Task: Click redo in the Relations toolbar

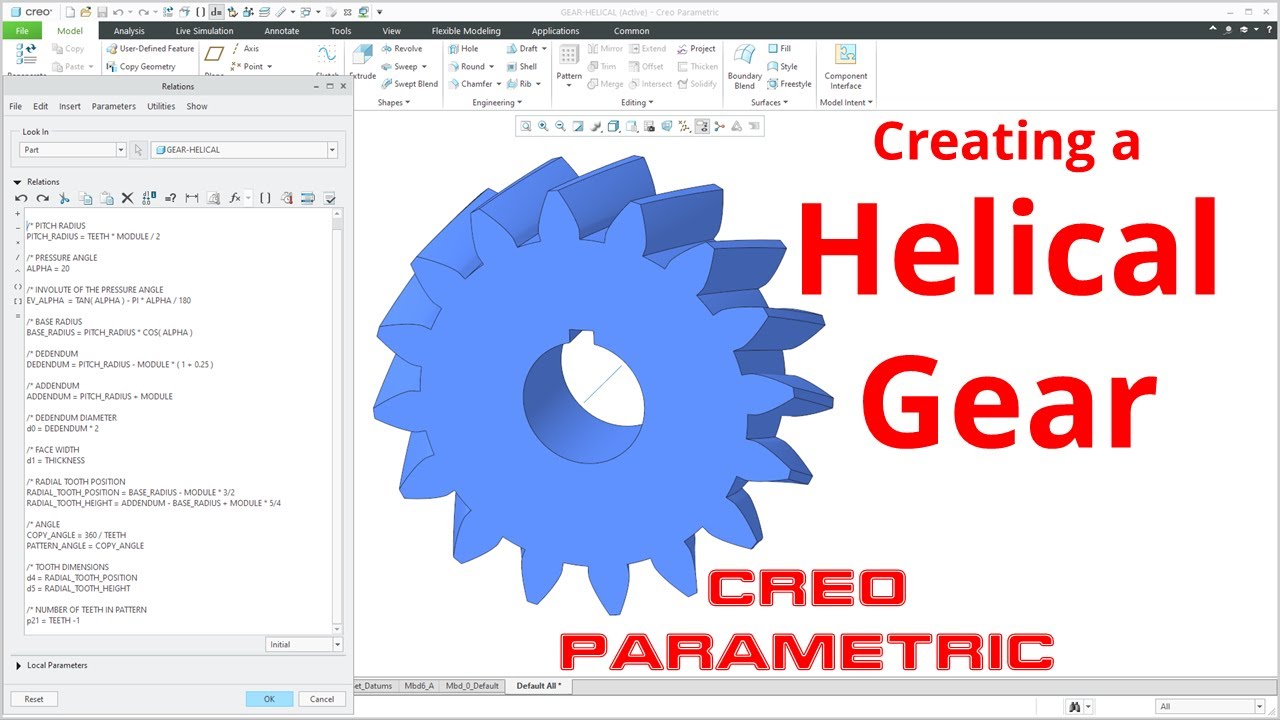Action: coord(42,199)
